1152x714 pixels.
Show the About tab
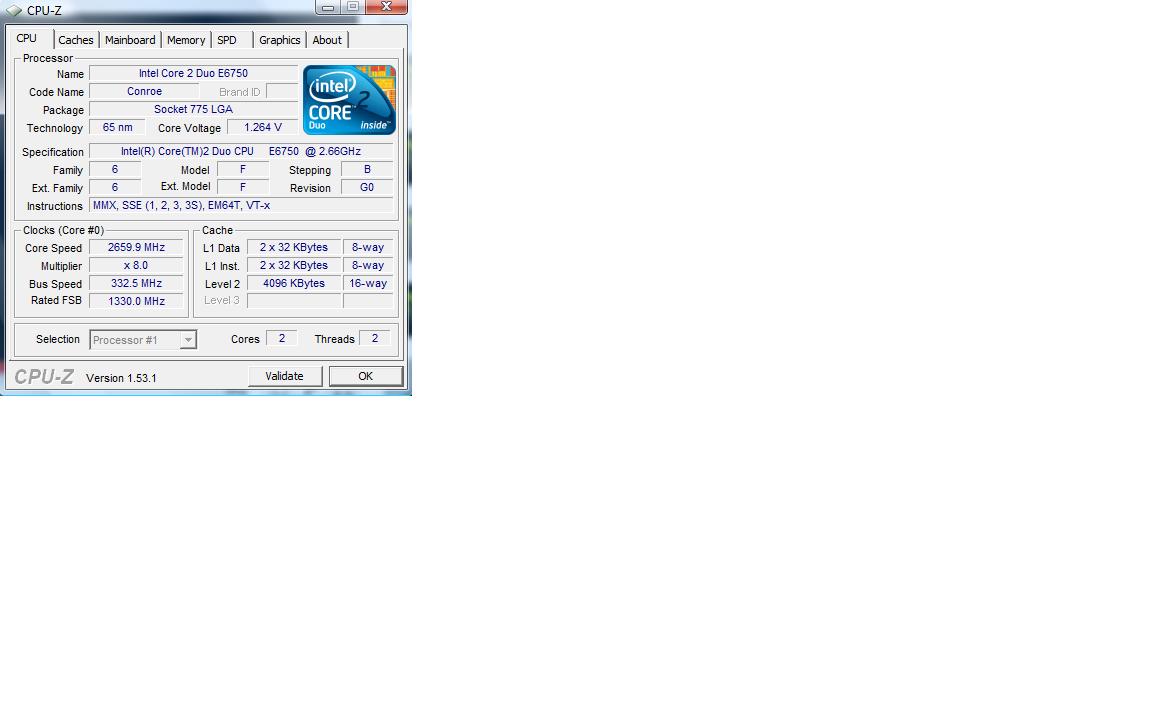327,40
